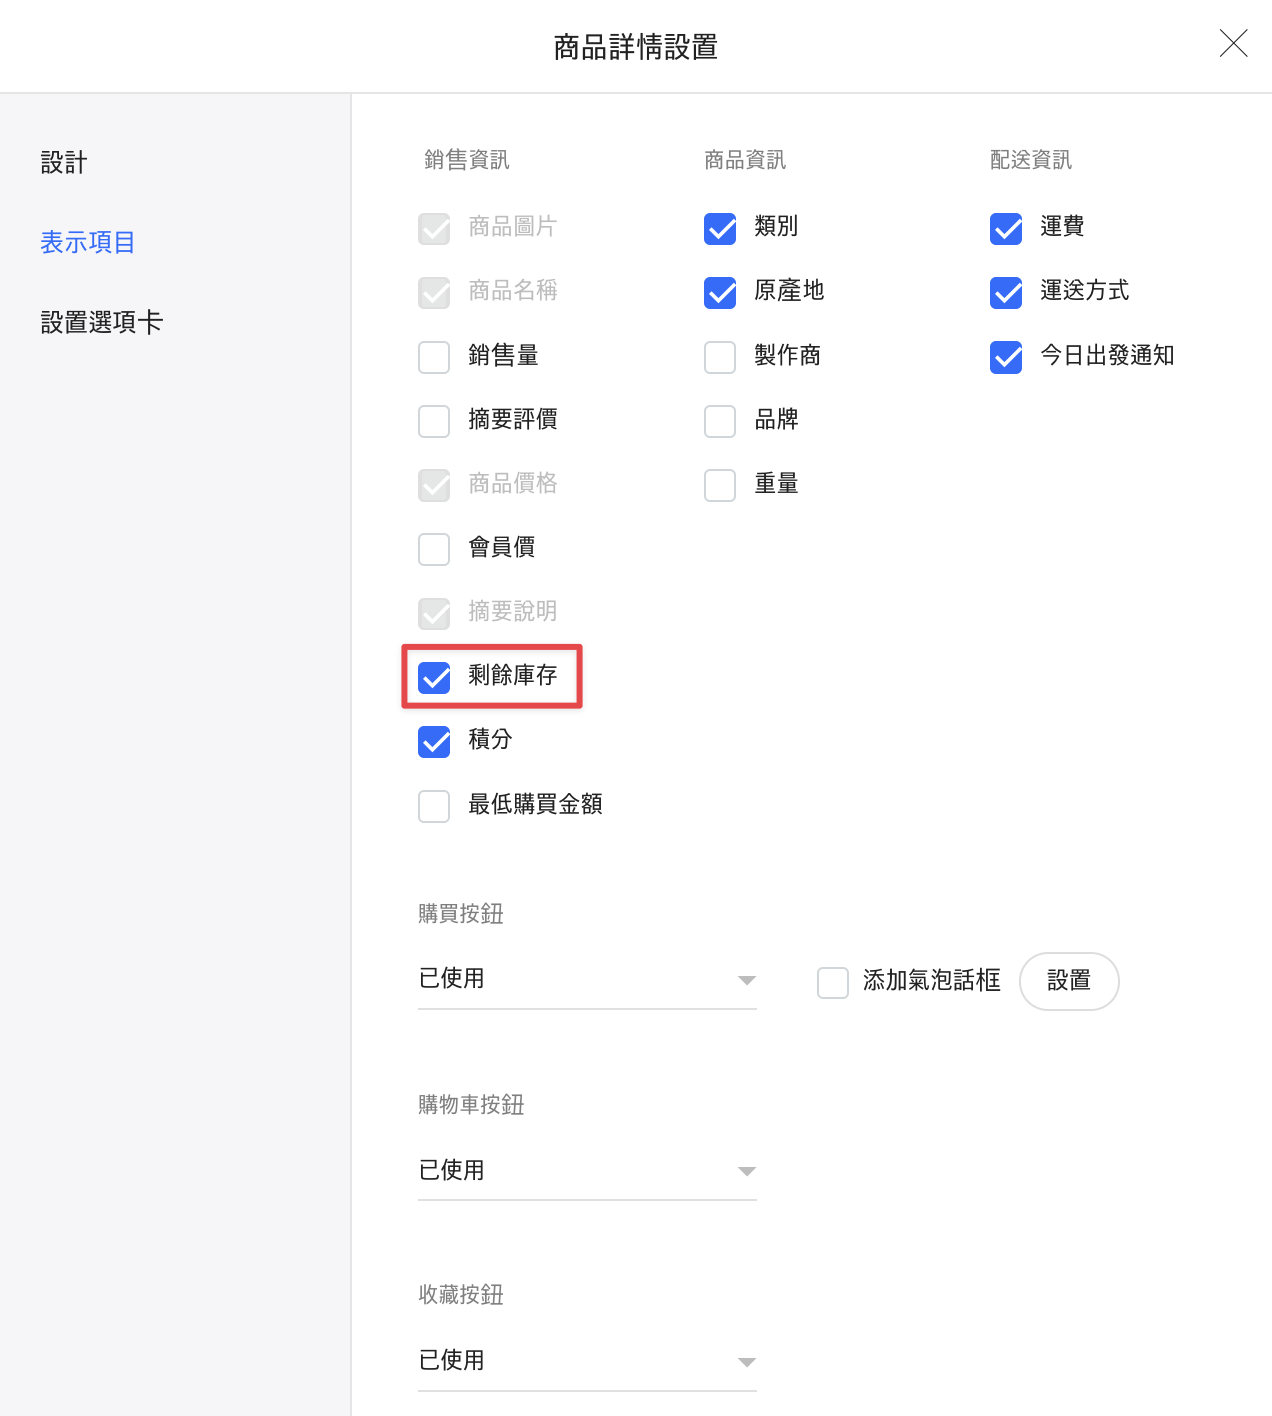Enable the 銷售量 checkbox
Viewport: 1272px width, 1416px height.
[x=434, y=357]
